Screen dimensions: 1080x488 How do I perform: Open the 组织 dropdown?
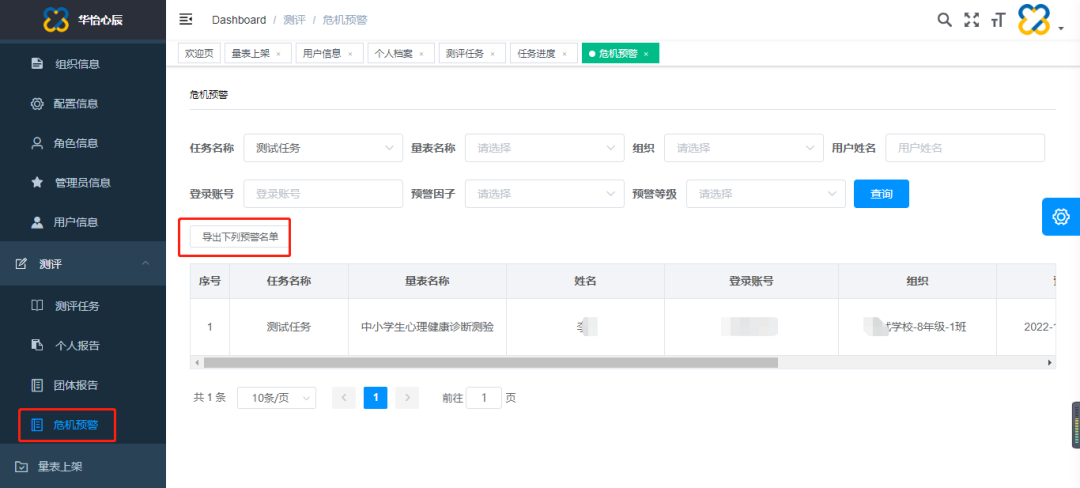click(744, 147)
